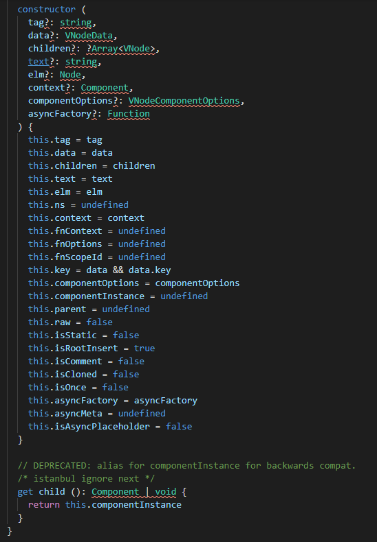Click the 'this.asyncFactory = asyncFactory' line
The image size is (377, 543).
click(113, 401)
